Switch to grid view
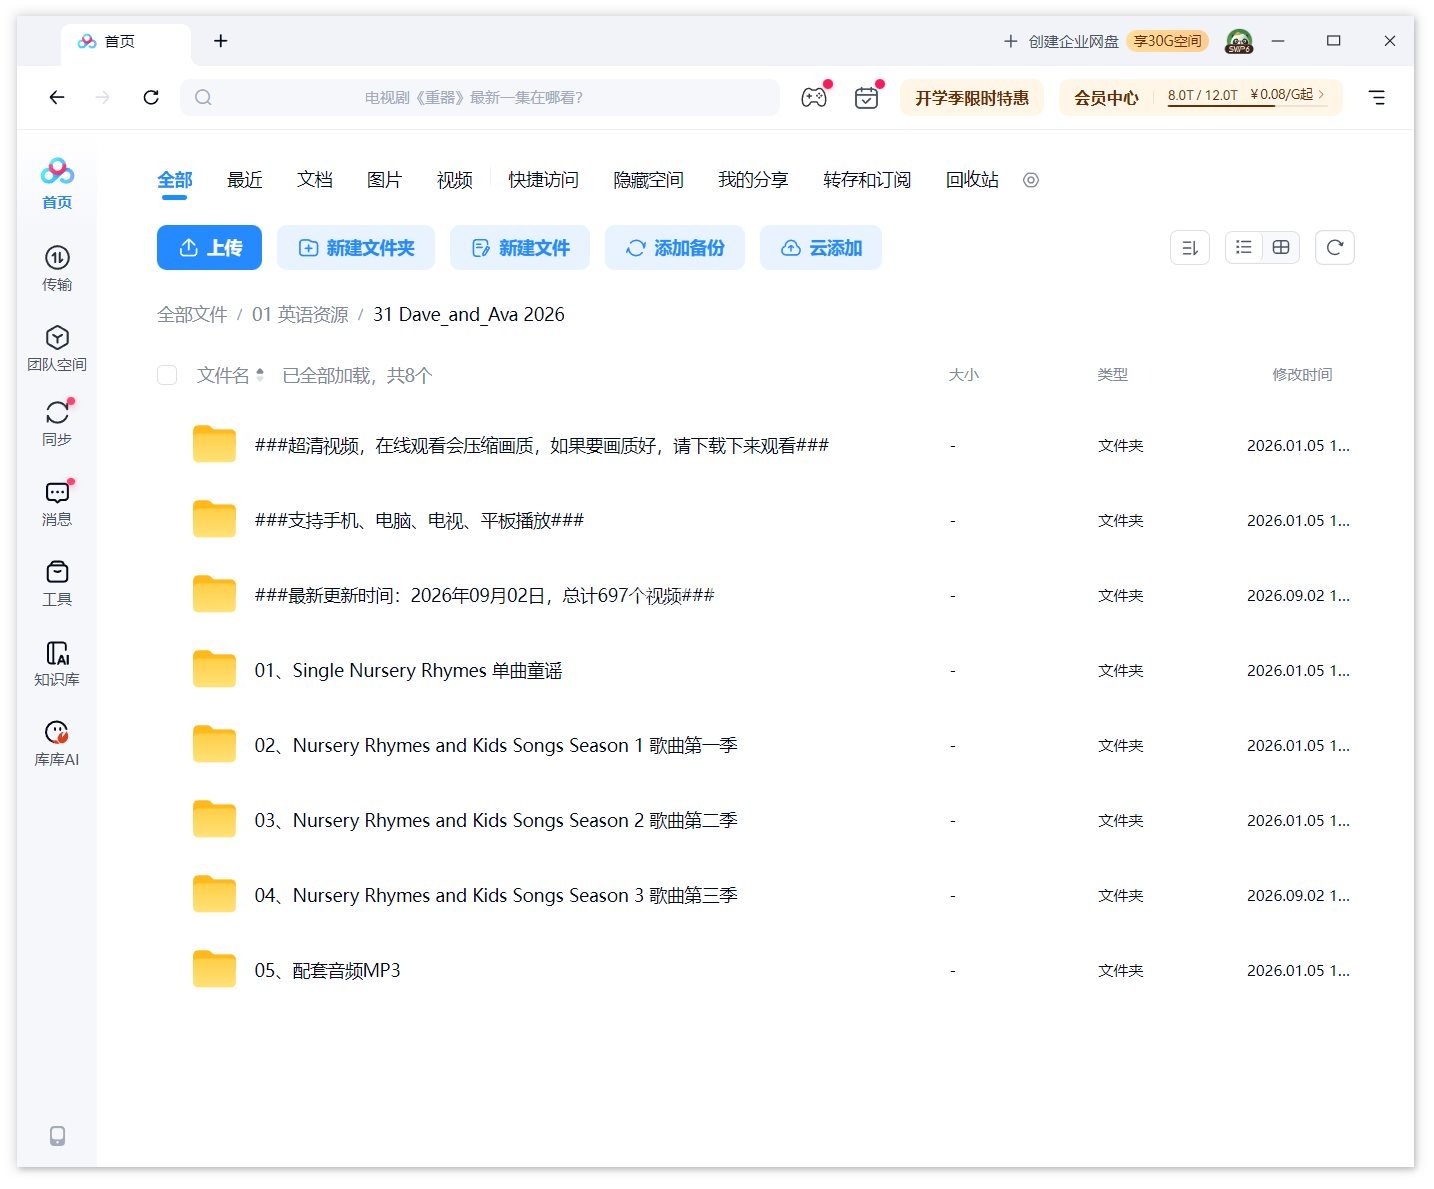The height and width of the screenshot is (1189, 1434). [x=1281, y=248]
